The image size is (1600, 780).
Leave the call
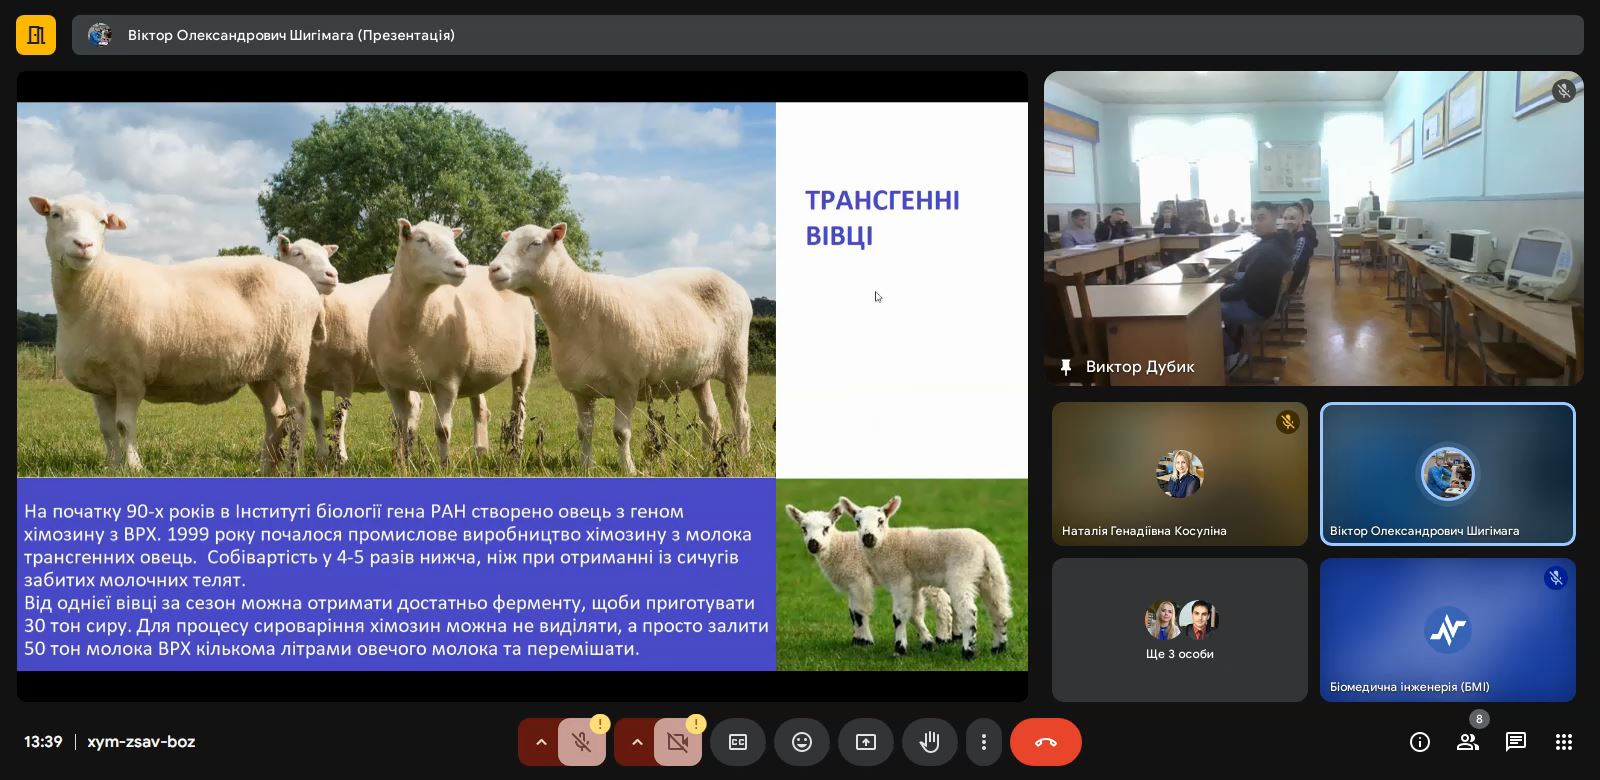point(1046,742)
